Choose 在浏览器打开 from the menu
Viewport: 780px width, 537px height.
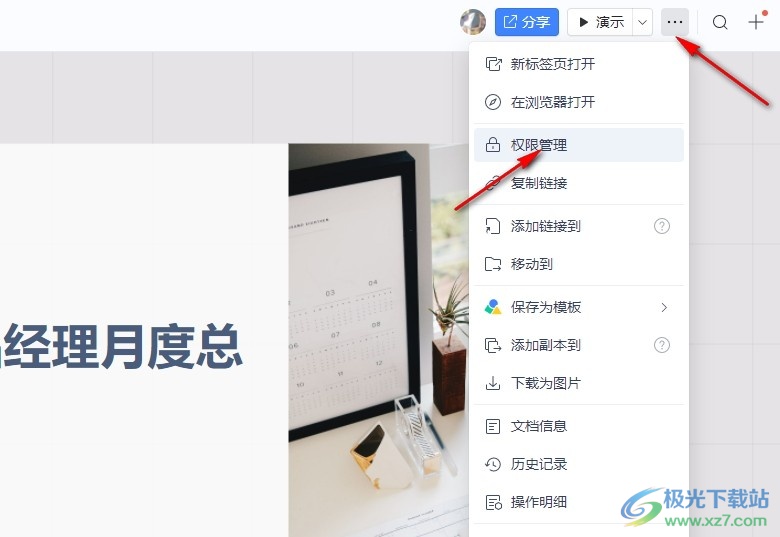coord(579,102)
